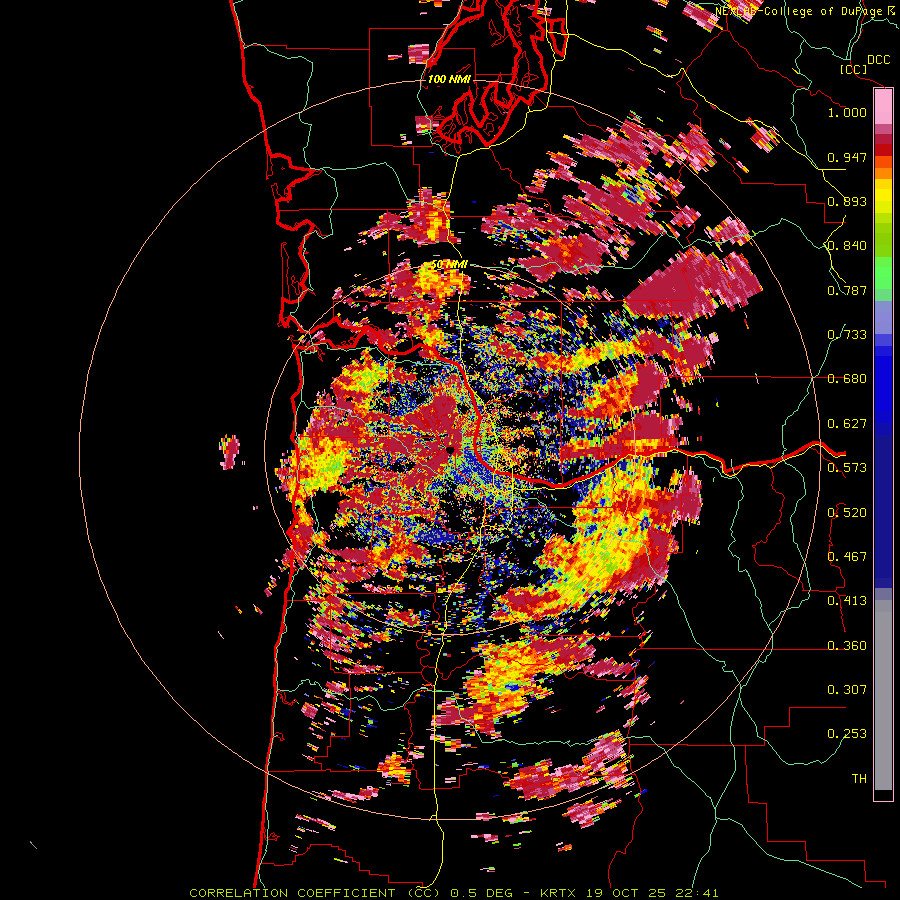Viewport: 900px width, 900px height.
Task: Select the 0.893 scale label
Action: (x=847, y=201)
